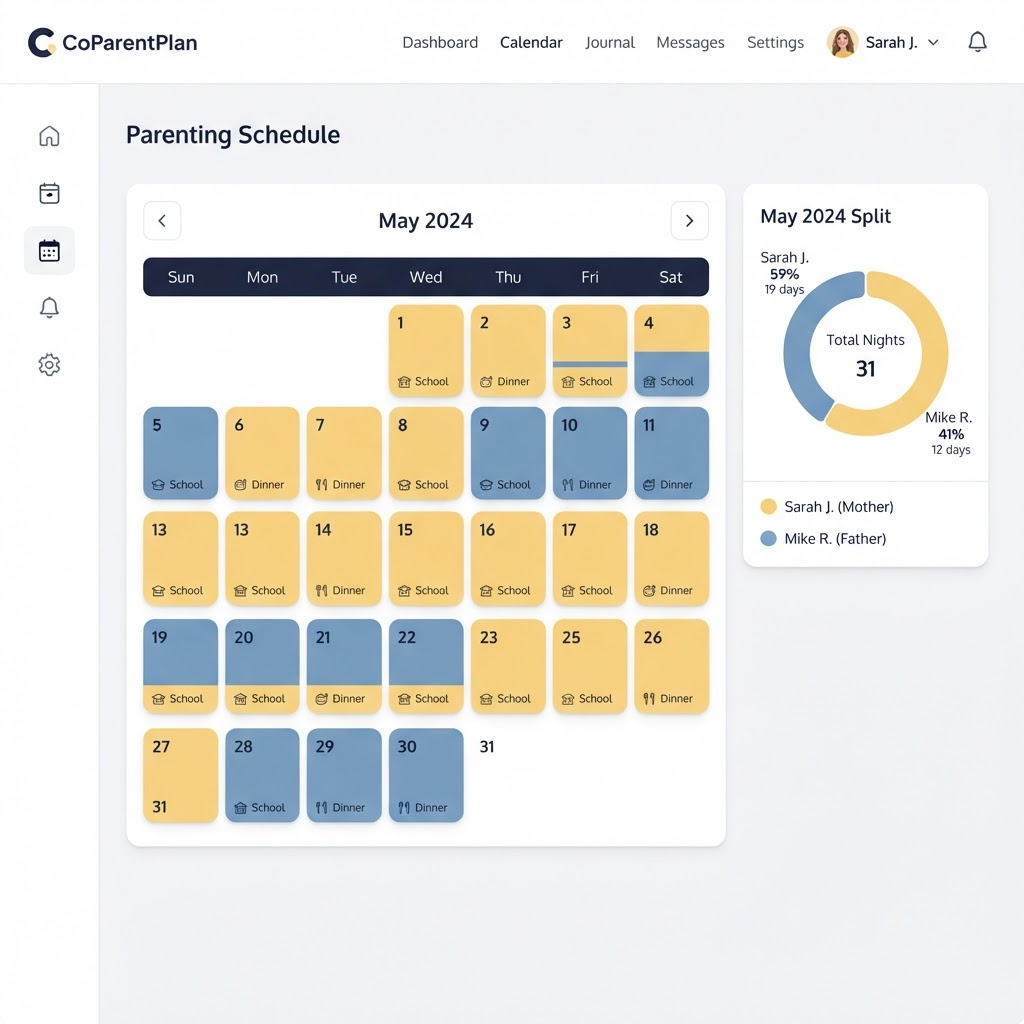Advance to next month arrow
Screen dimensions: 1024x1024
tap(689, 221)
